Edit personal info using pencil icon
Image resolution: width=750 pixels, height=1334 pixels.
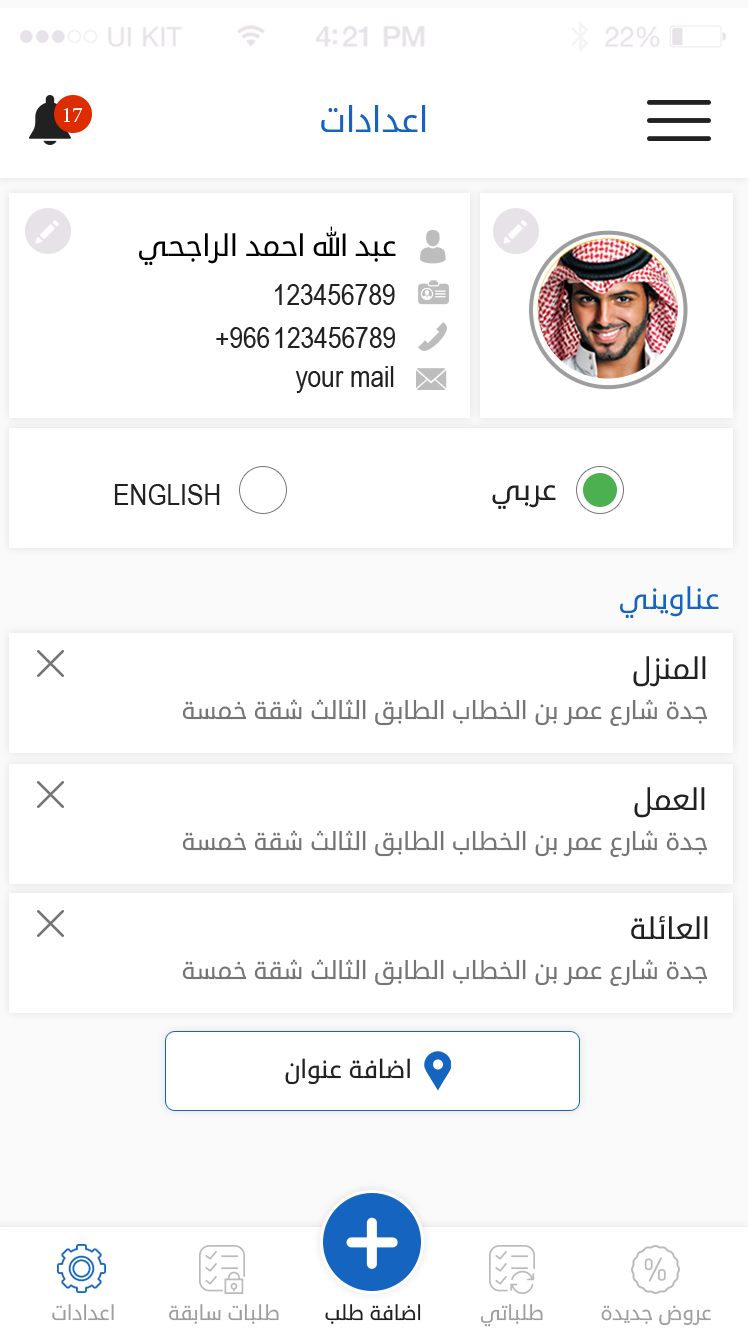[x=48, y=232]
